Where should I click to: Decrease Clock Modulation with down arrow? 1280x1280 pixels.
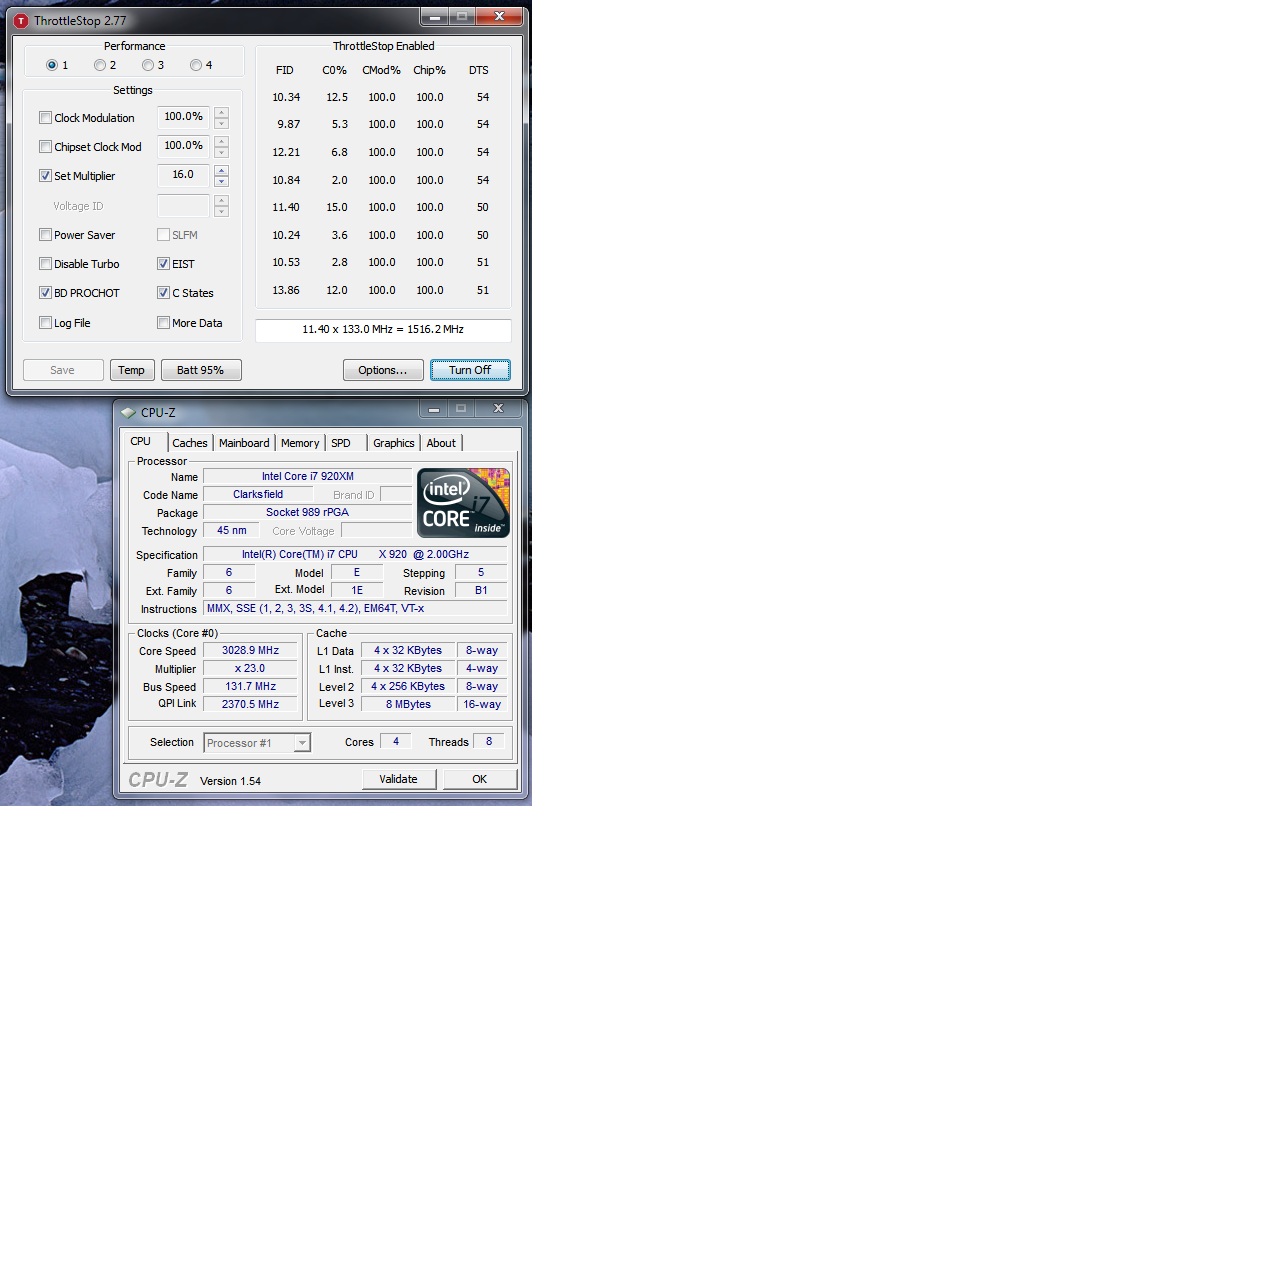point(221,123)
